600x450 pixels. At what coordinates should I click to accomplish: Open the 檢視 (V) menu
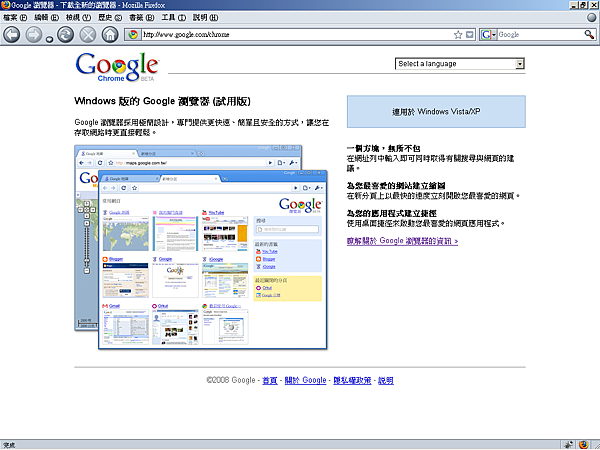click(x=78, y=18)
